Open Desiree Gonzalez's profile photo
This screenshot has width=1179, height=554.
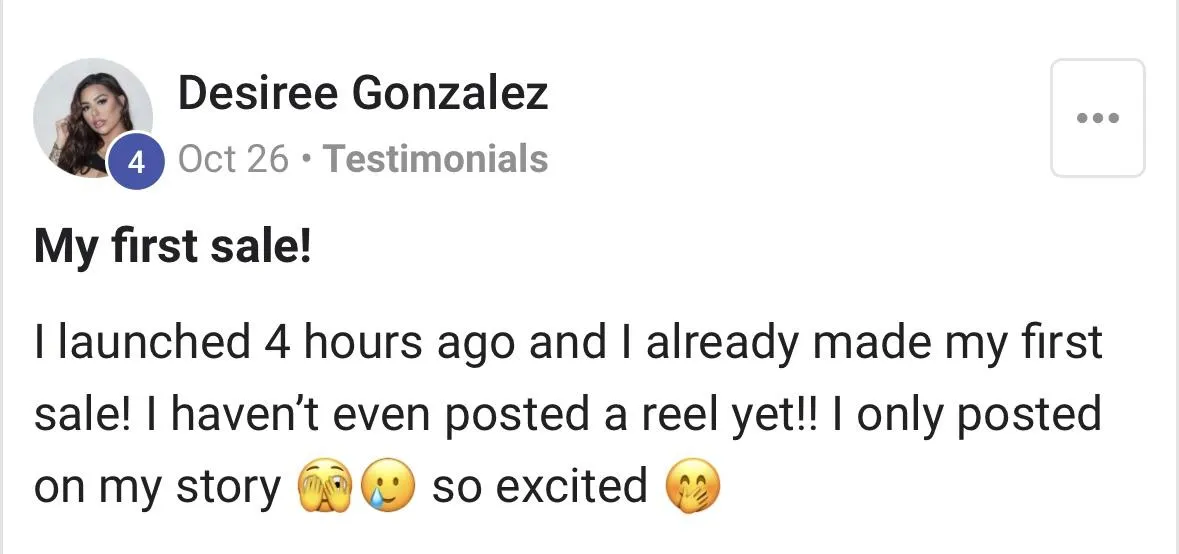point(93,118)
